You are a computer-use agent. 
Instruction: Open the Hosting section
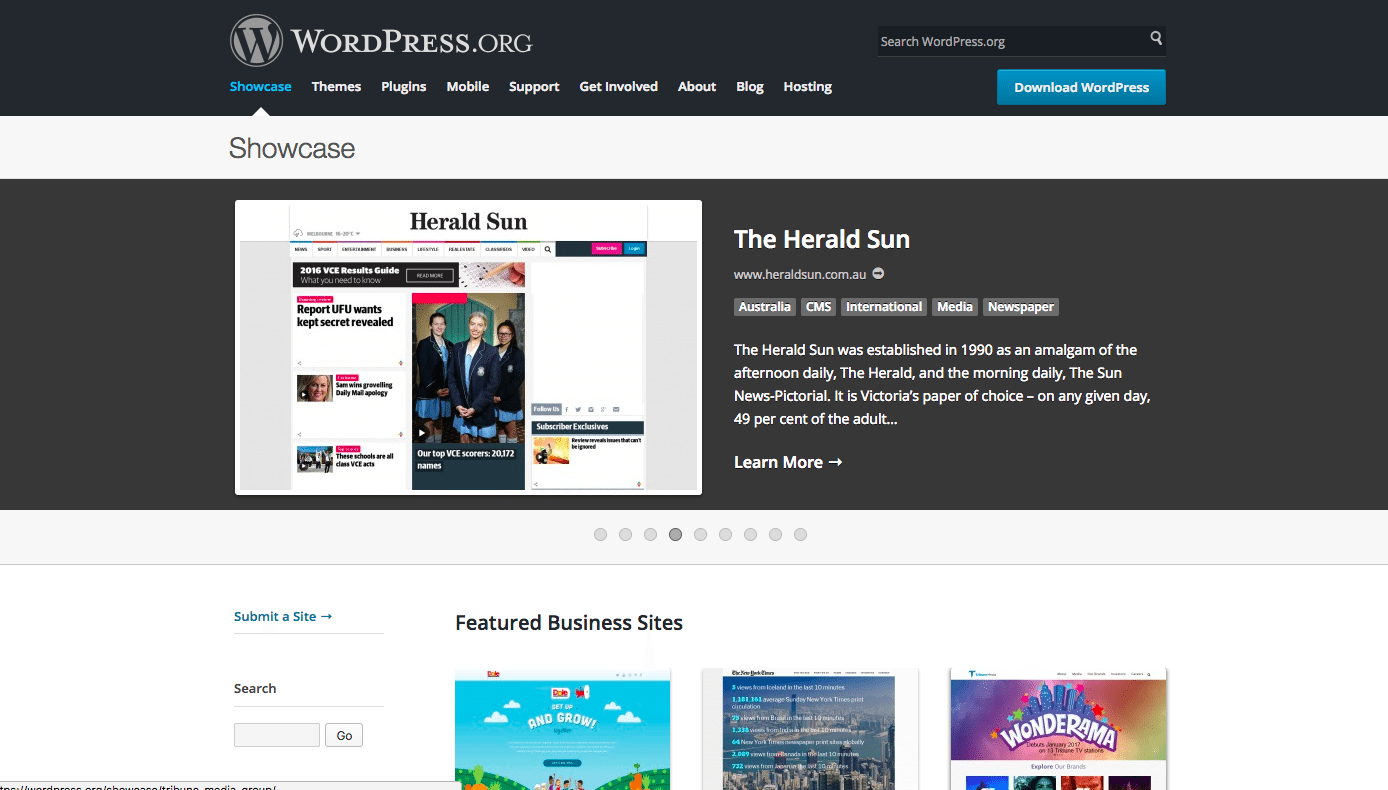coord(807,87)
